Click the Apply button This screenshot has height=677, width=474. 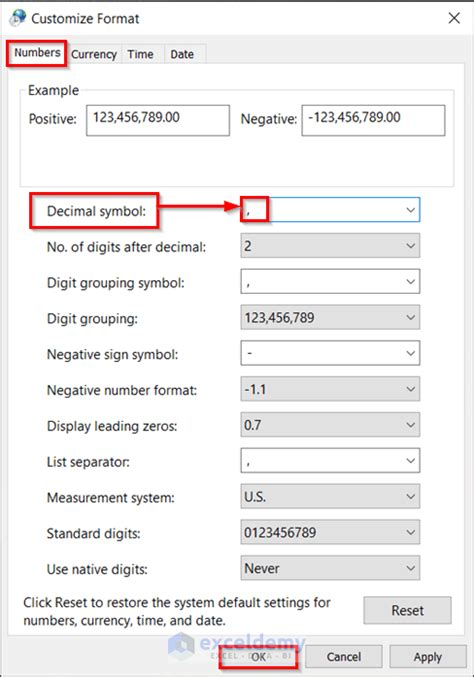(428, 657)
